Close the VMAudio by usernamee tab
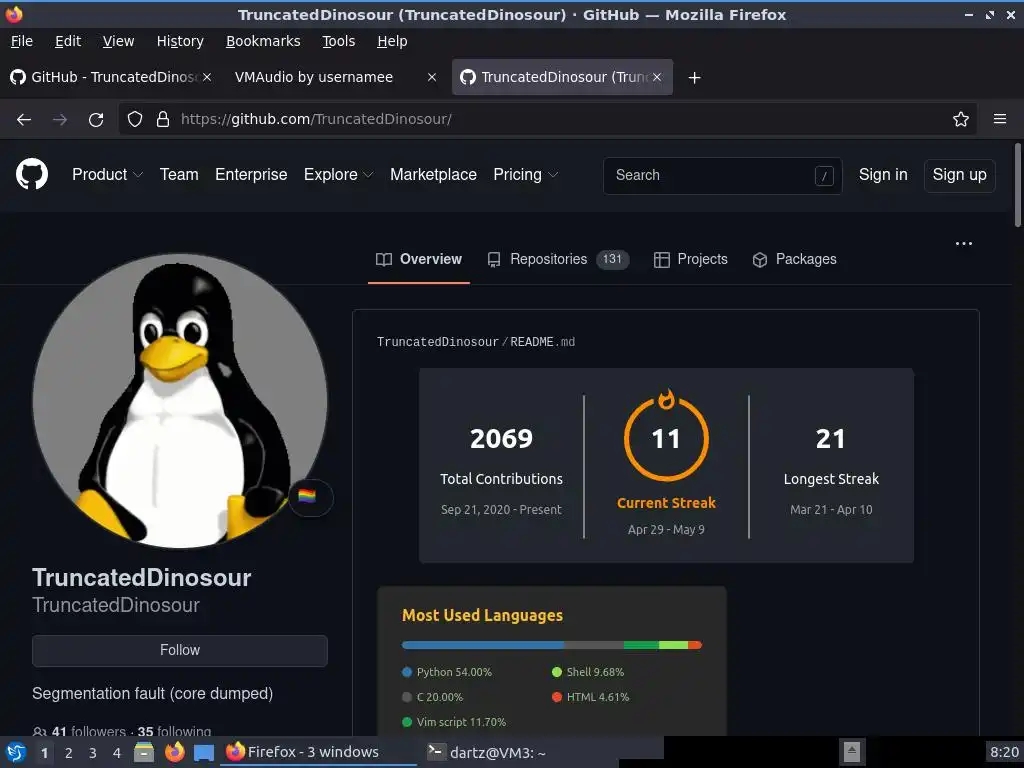The width and height of the screenshot is (1024, 768). pyautogui.click(x=432, y=77)
